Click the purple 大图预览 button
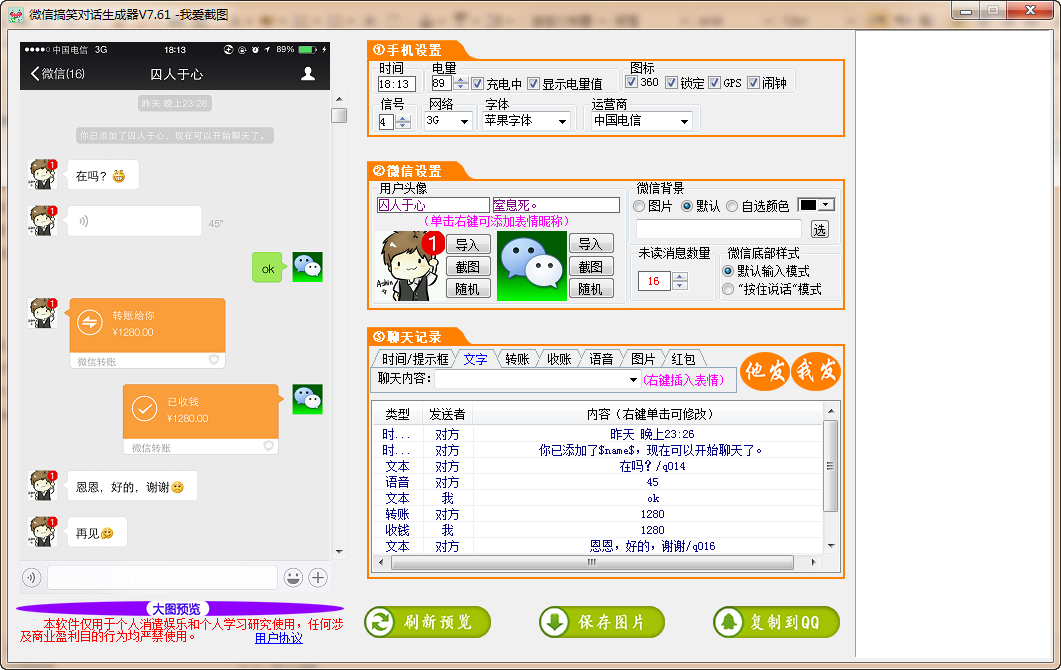Image resolution: width=1061 pixels, height=670 pixels. click(178, 608)
